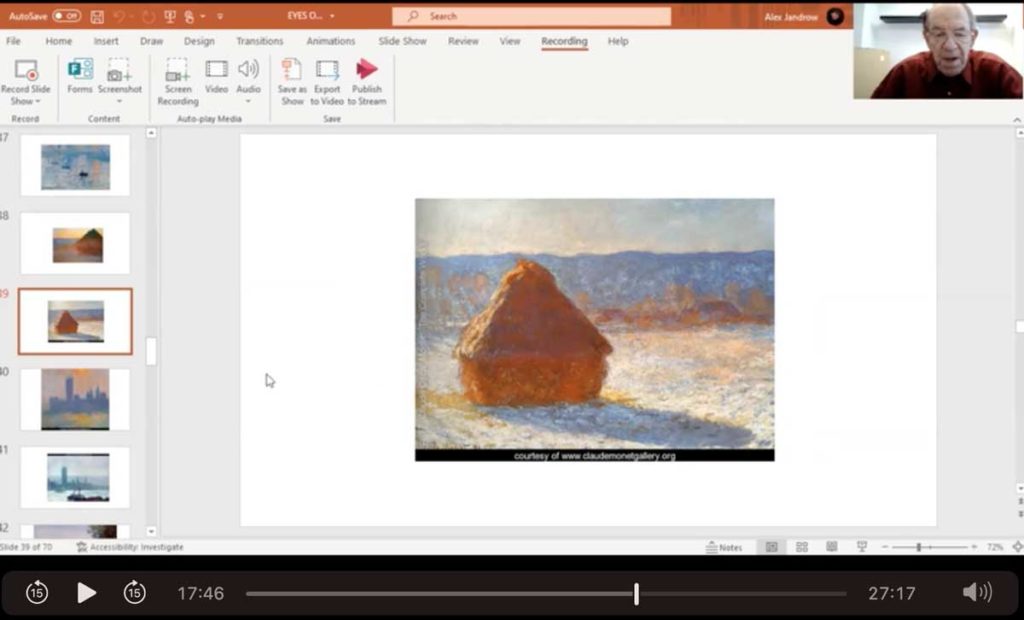The image size is (1024, 620).
Task: Click the Undo arrow in title bar
Action: click(119, 16)
